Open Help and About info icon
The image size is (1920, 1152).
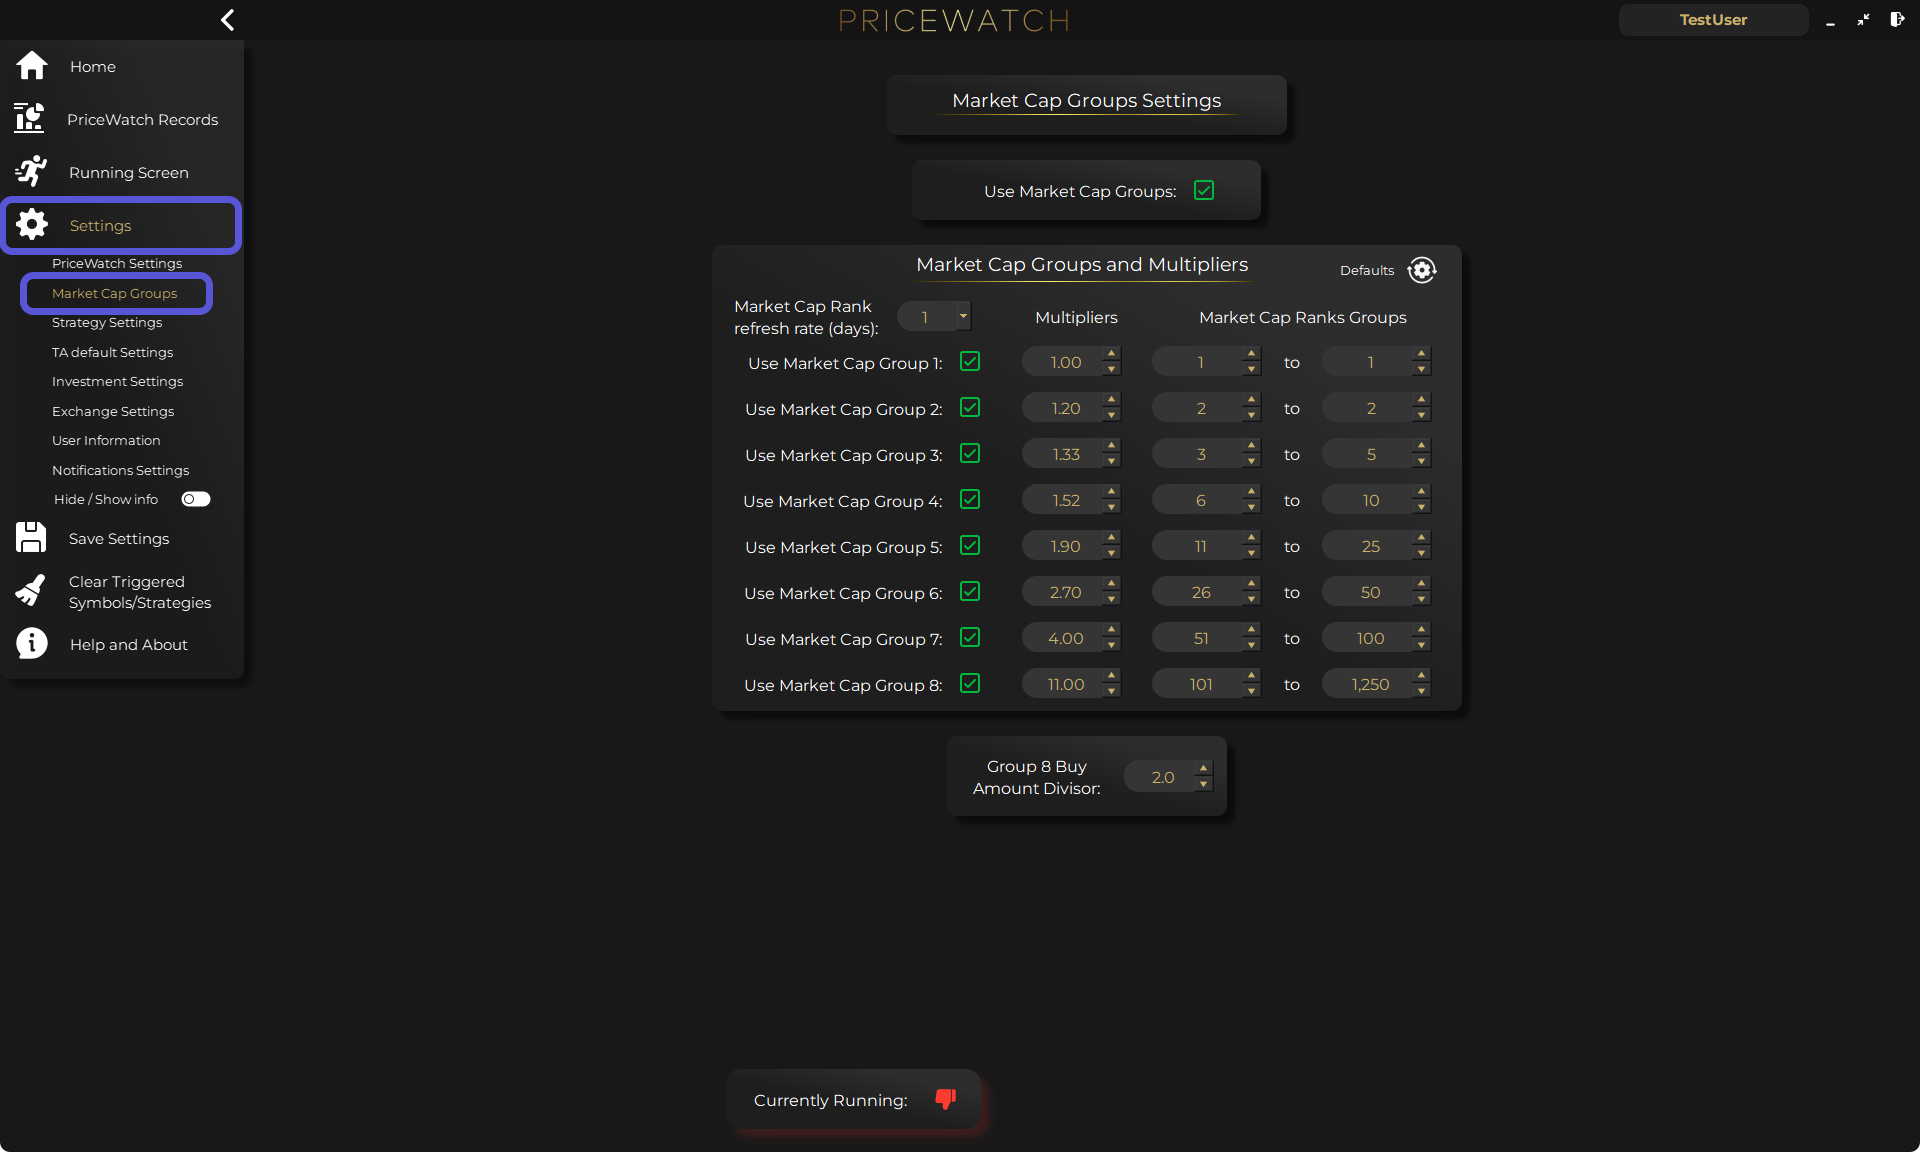pos(32,644)
